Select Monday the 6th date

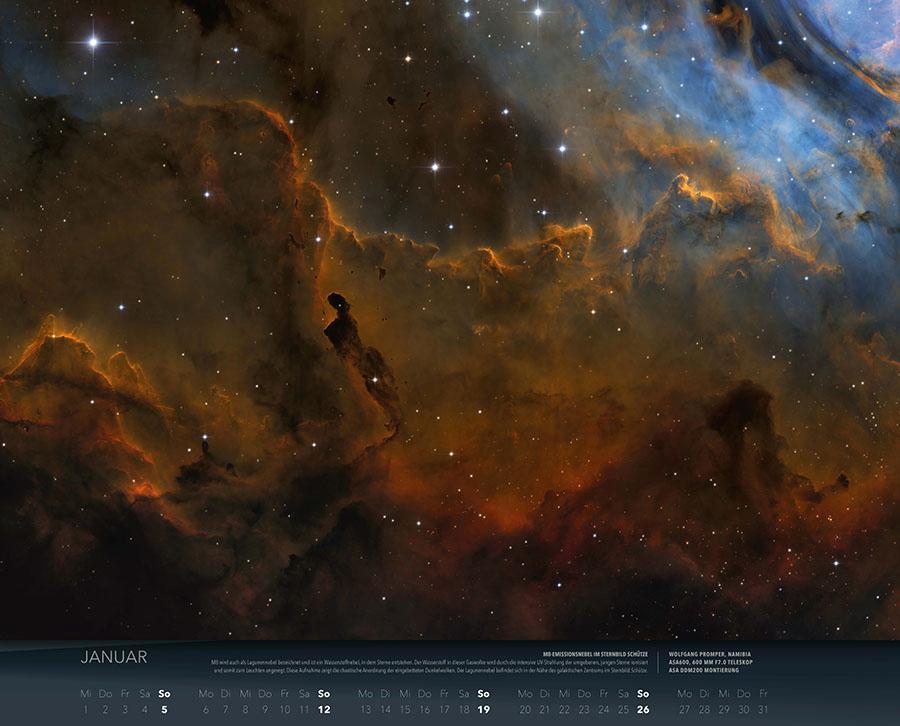click(x=206, y=709)
